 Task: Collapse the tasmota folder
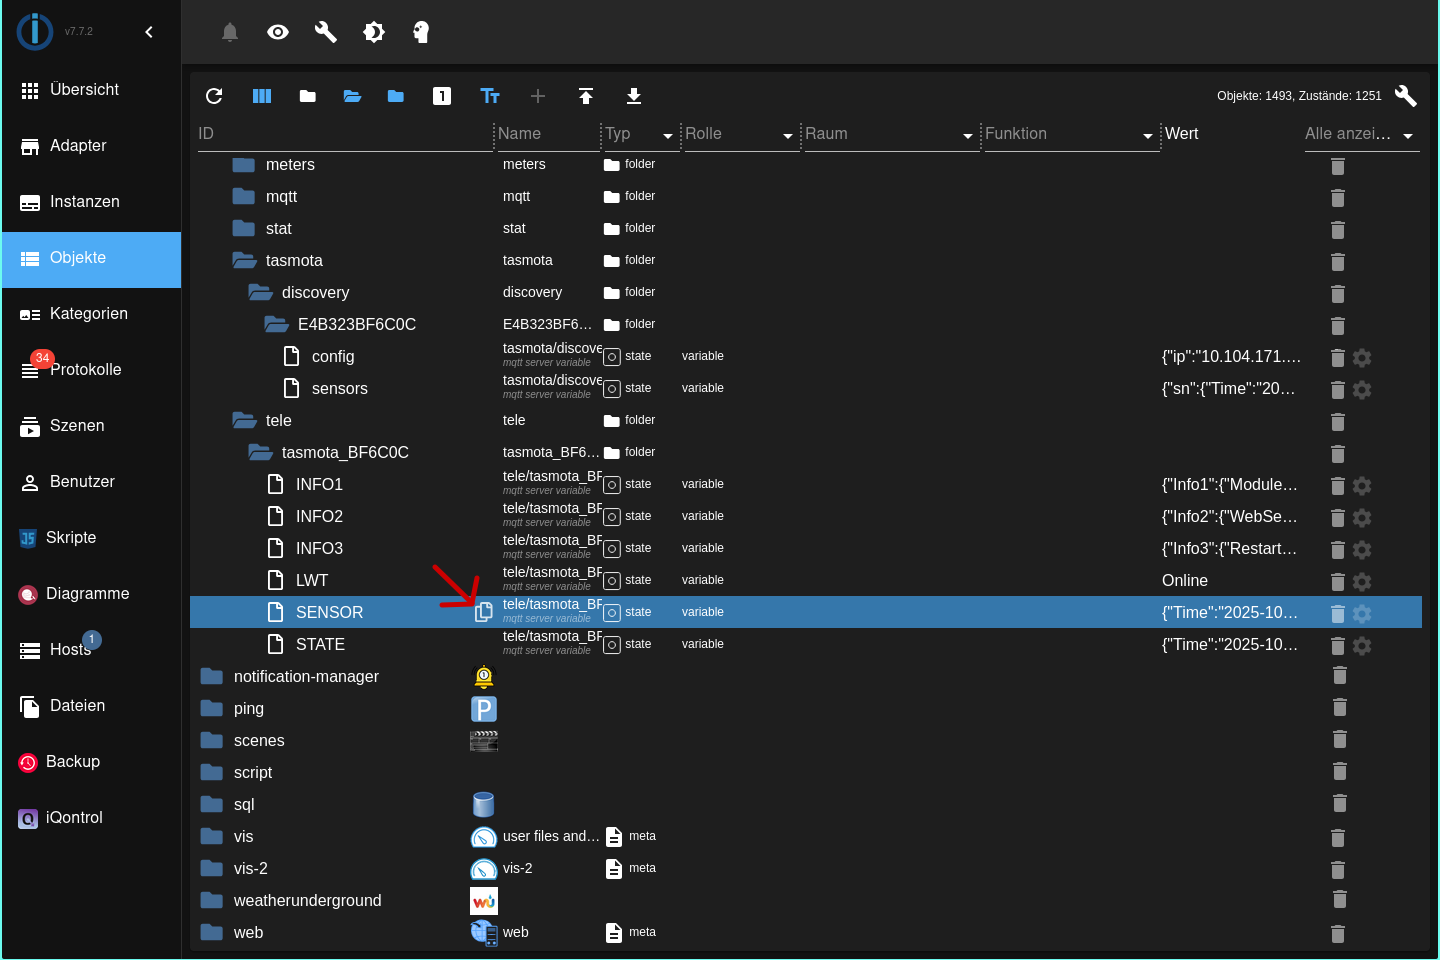pyautogui.click(x=245, y=260)
